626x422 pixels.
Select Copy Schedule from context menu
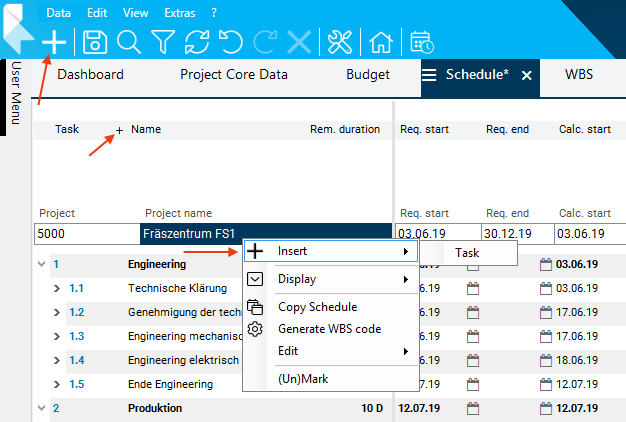[x=317, y=307]
